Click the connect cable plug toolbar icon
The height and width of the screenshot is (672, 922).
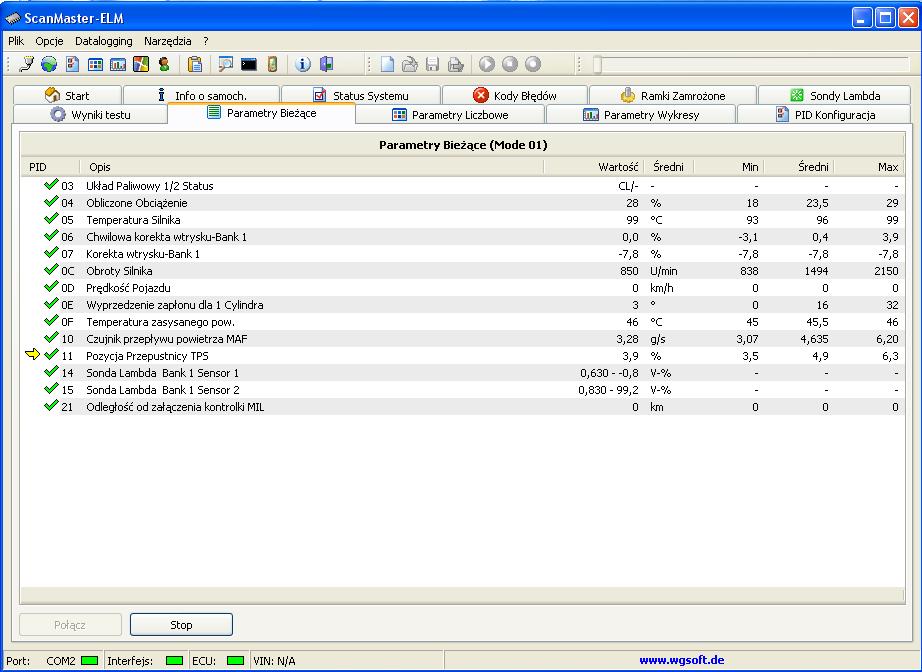coord(26,64)
